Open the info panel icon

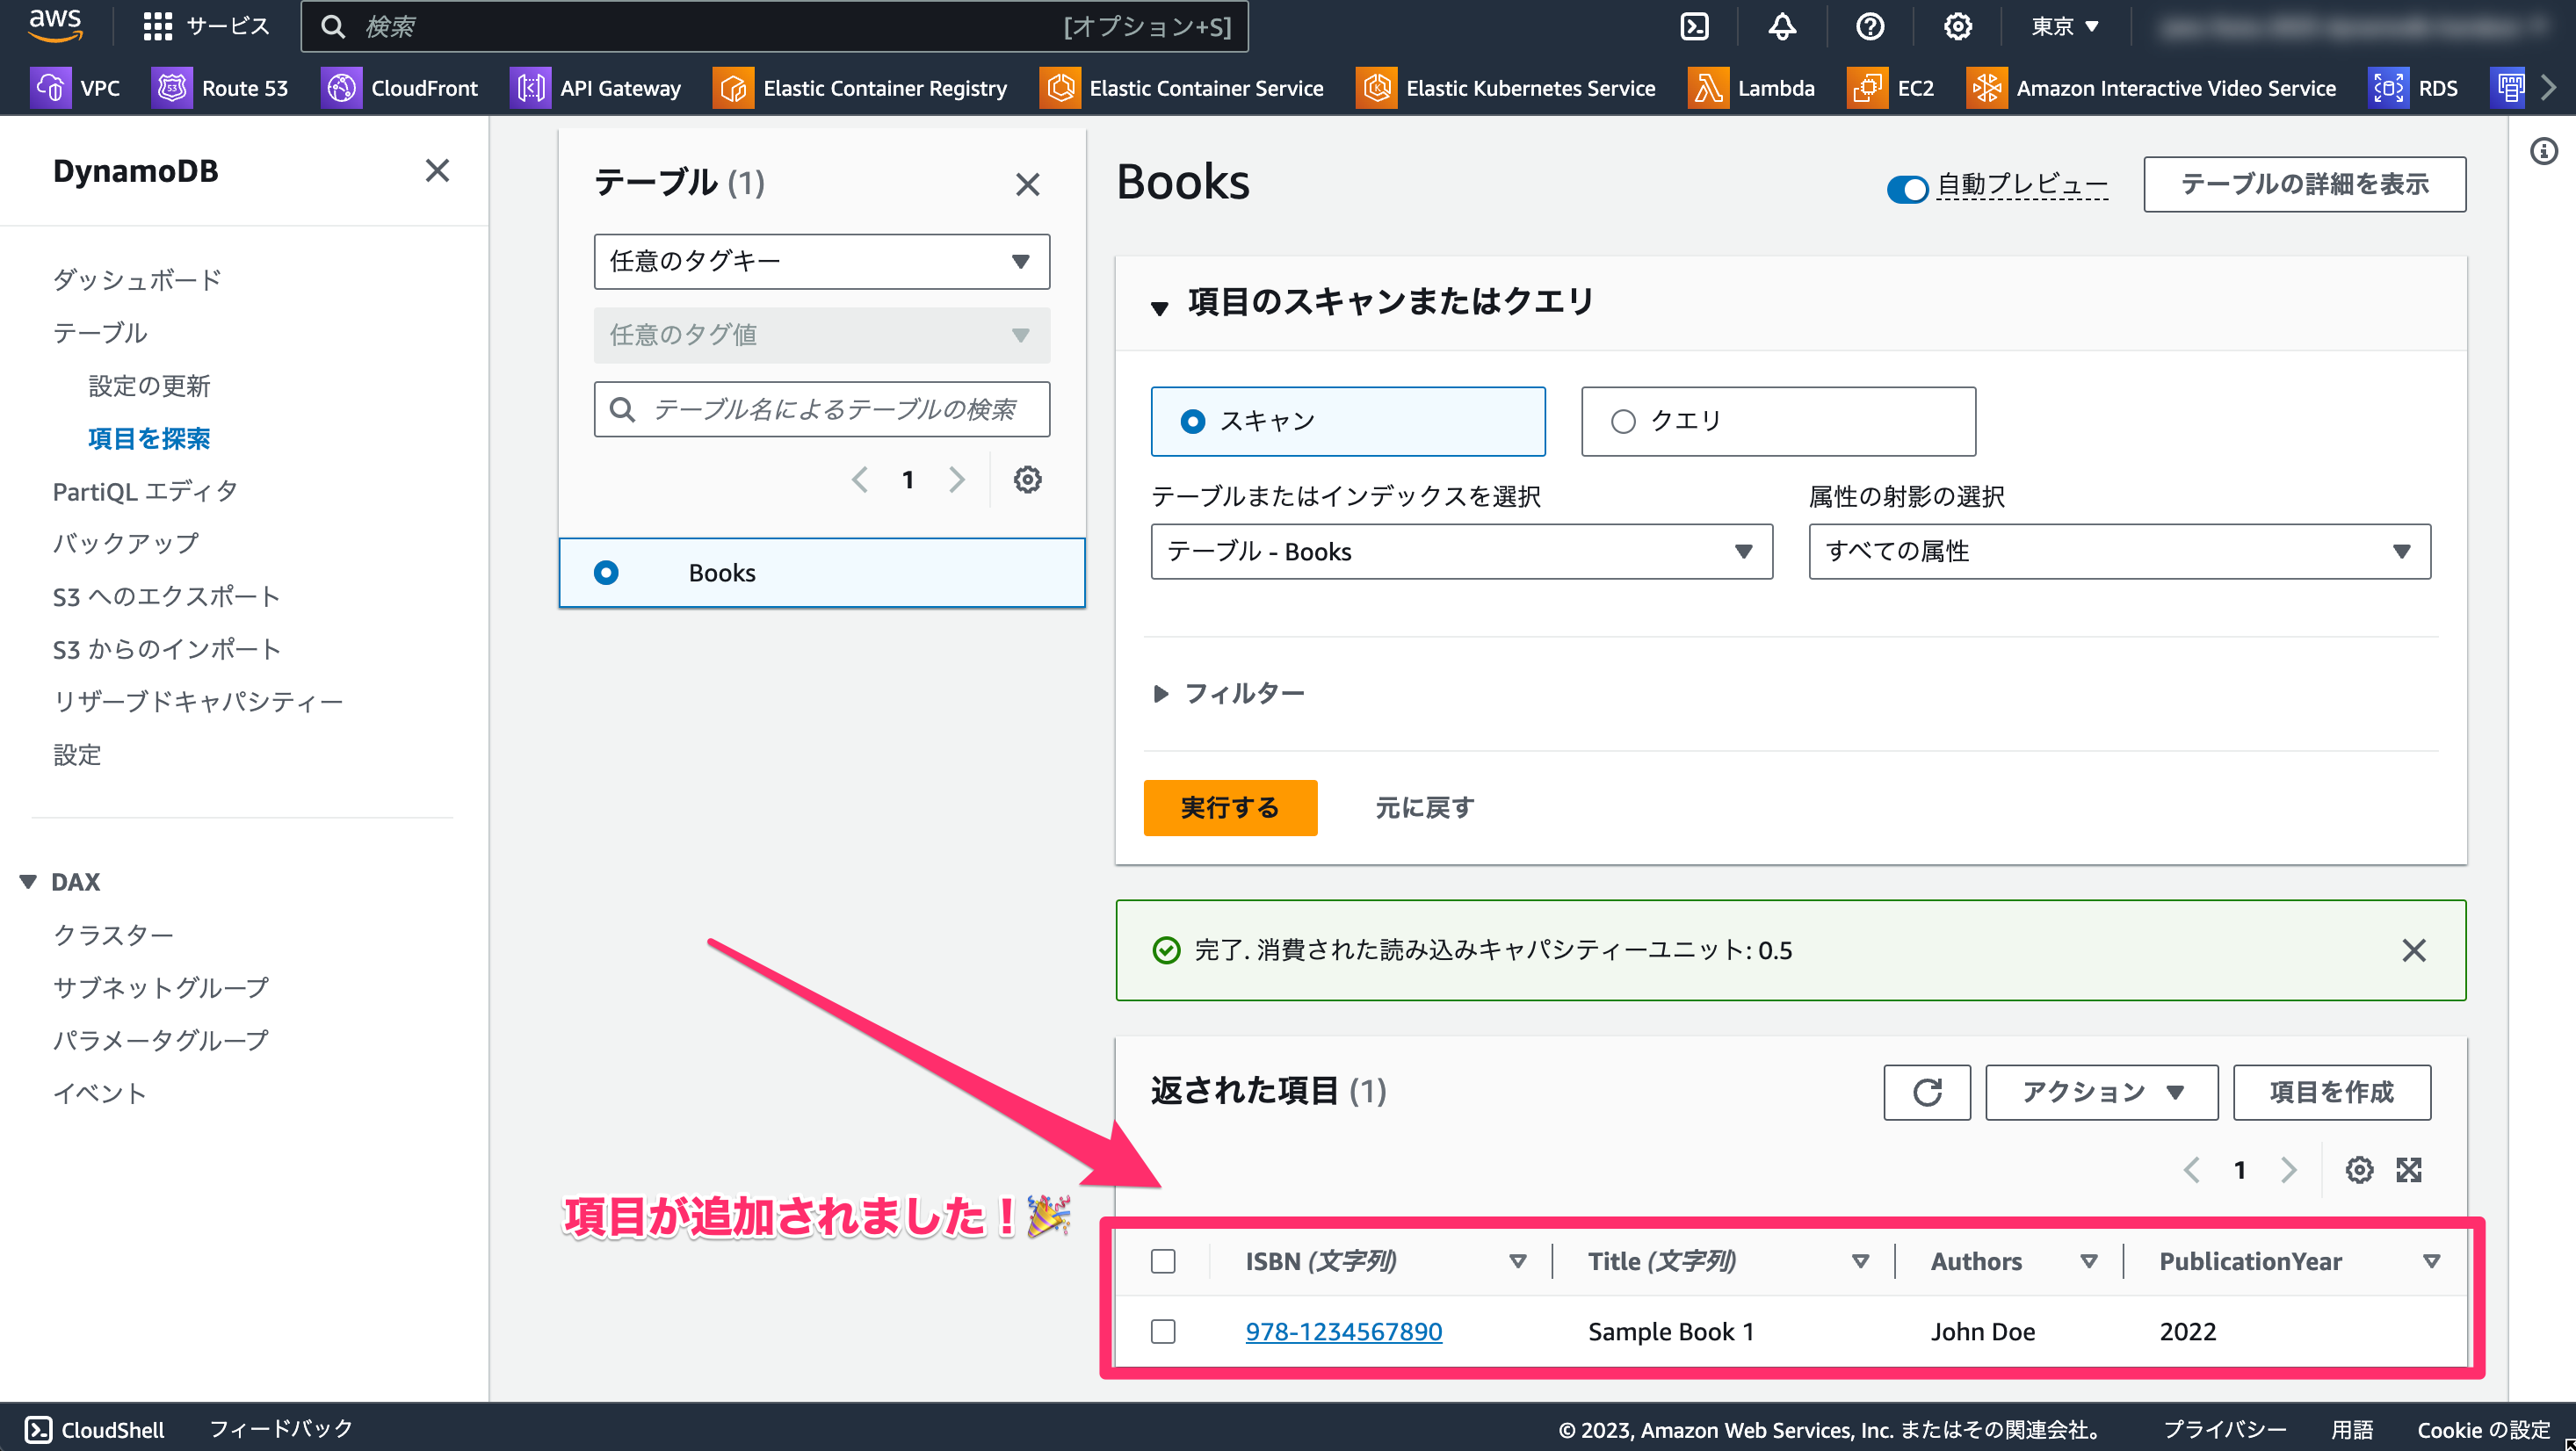point(2544,152)
